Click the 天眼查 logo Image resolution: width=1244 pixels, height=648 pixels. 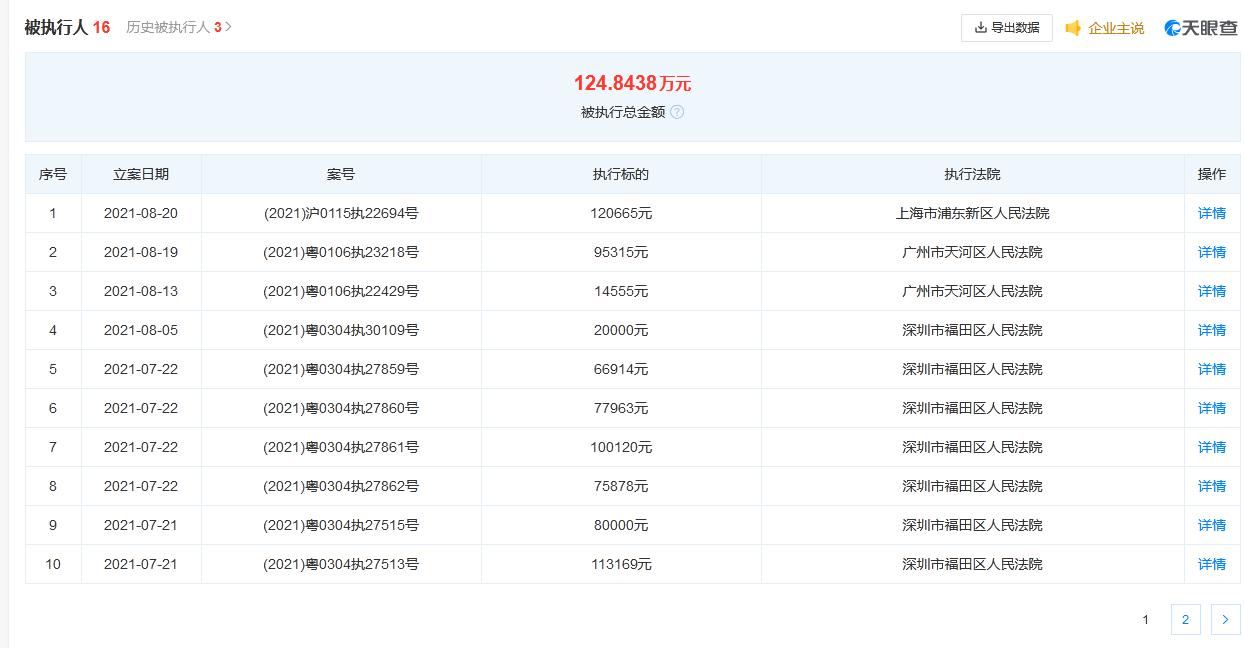[x=1200, y=28]
